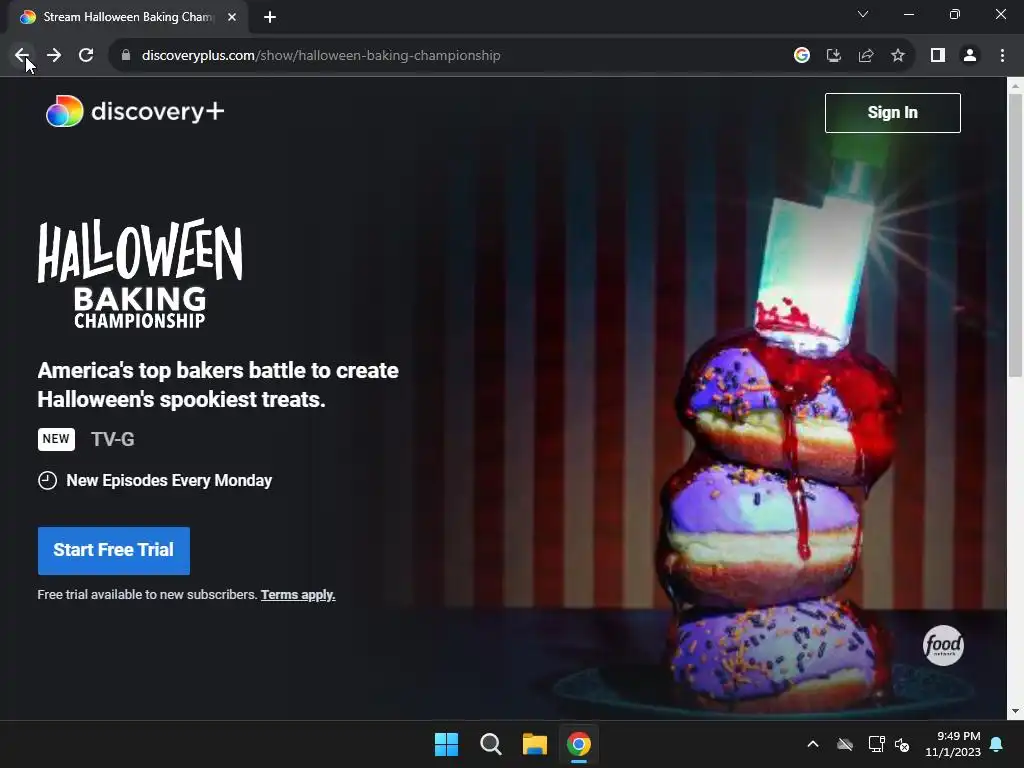Screen dimensions: 1024x768
Task: Show hidden system tray icons
Action: (x=813, y=744)
